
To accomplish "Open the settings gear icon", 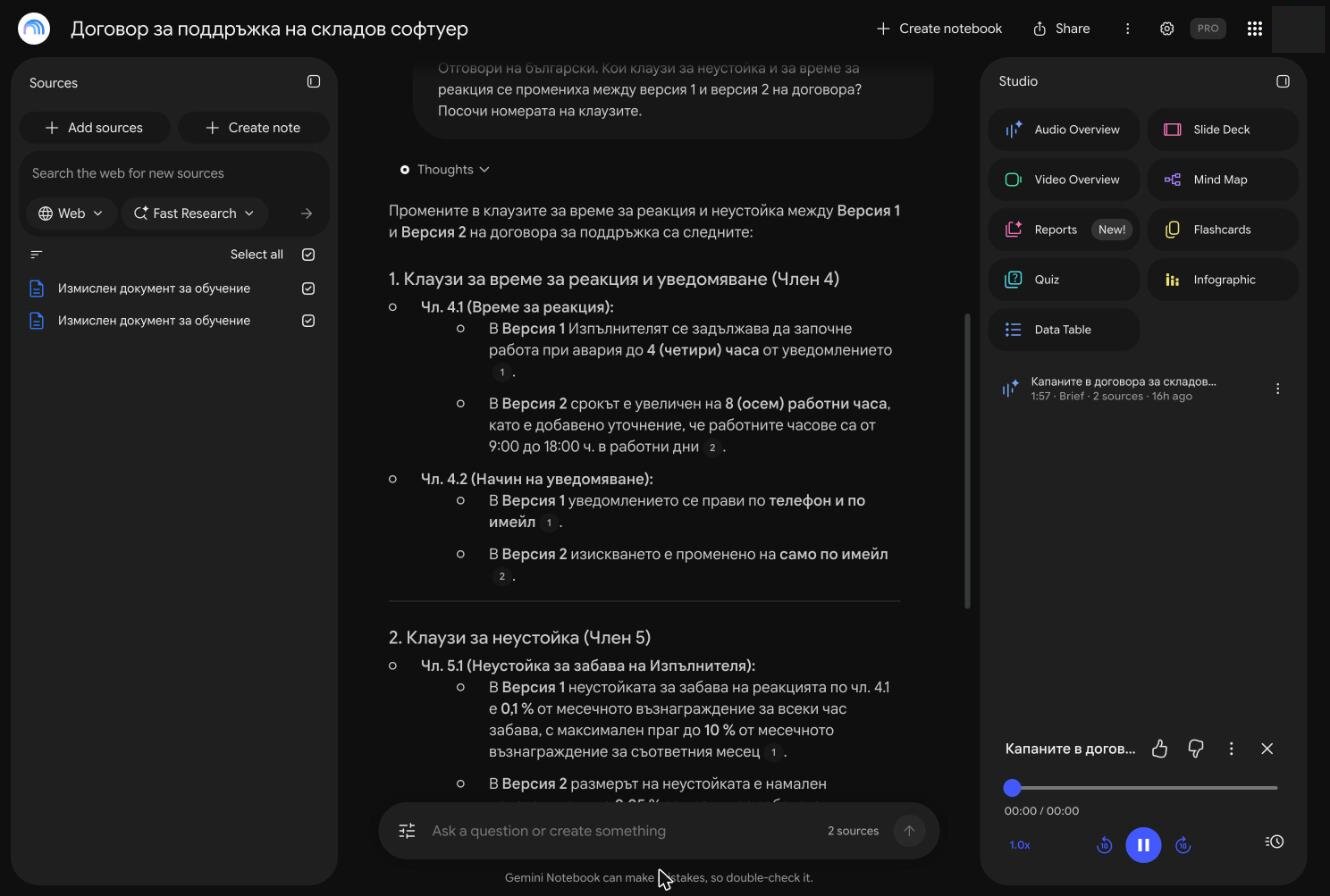I will [1167, 29].
